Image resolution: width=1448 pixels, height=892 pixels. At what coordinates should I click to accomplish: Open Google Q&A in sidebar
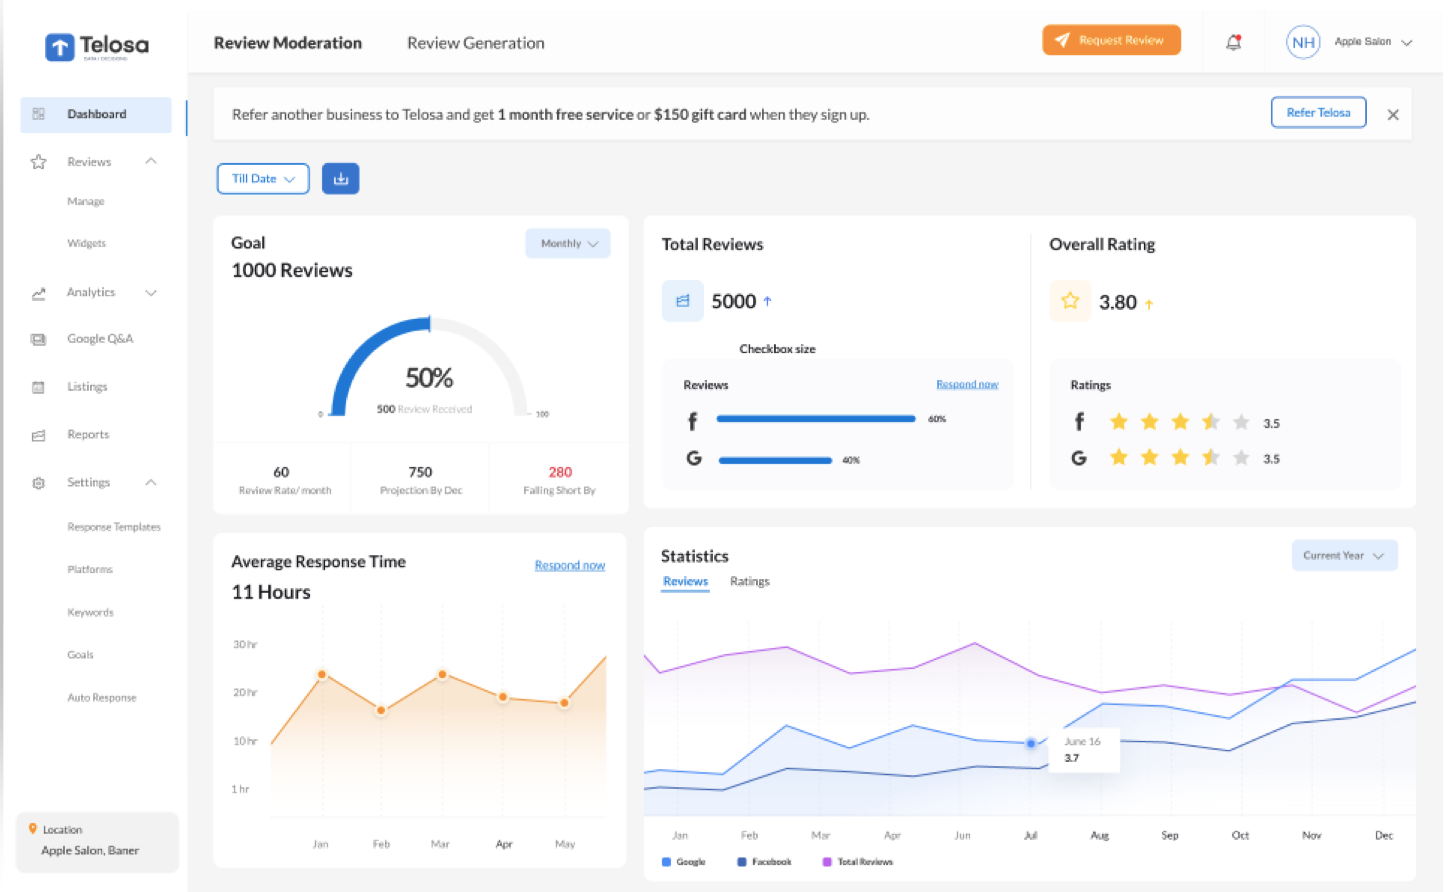click(x=100, y=339)
